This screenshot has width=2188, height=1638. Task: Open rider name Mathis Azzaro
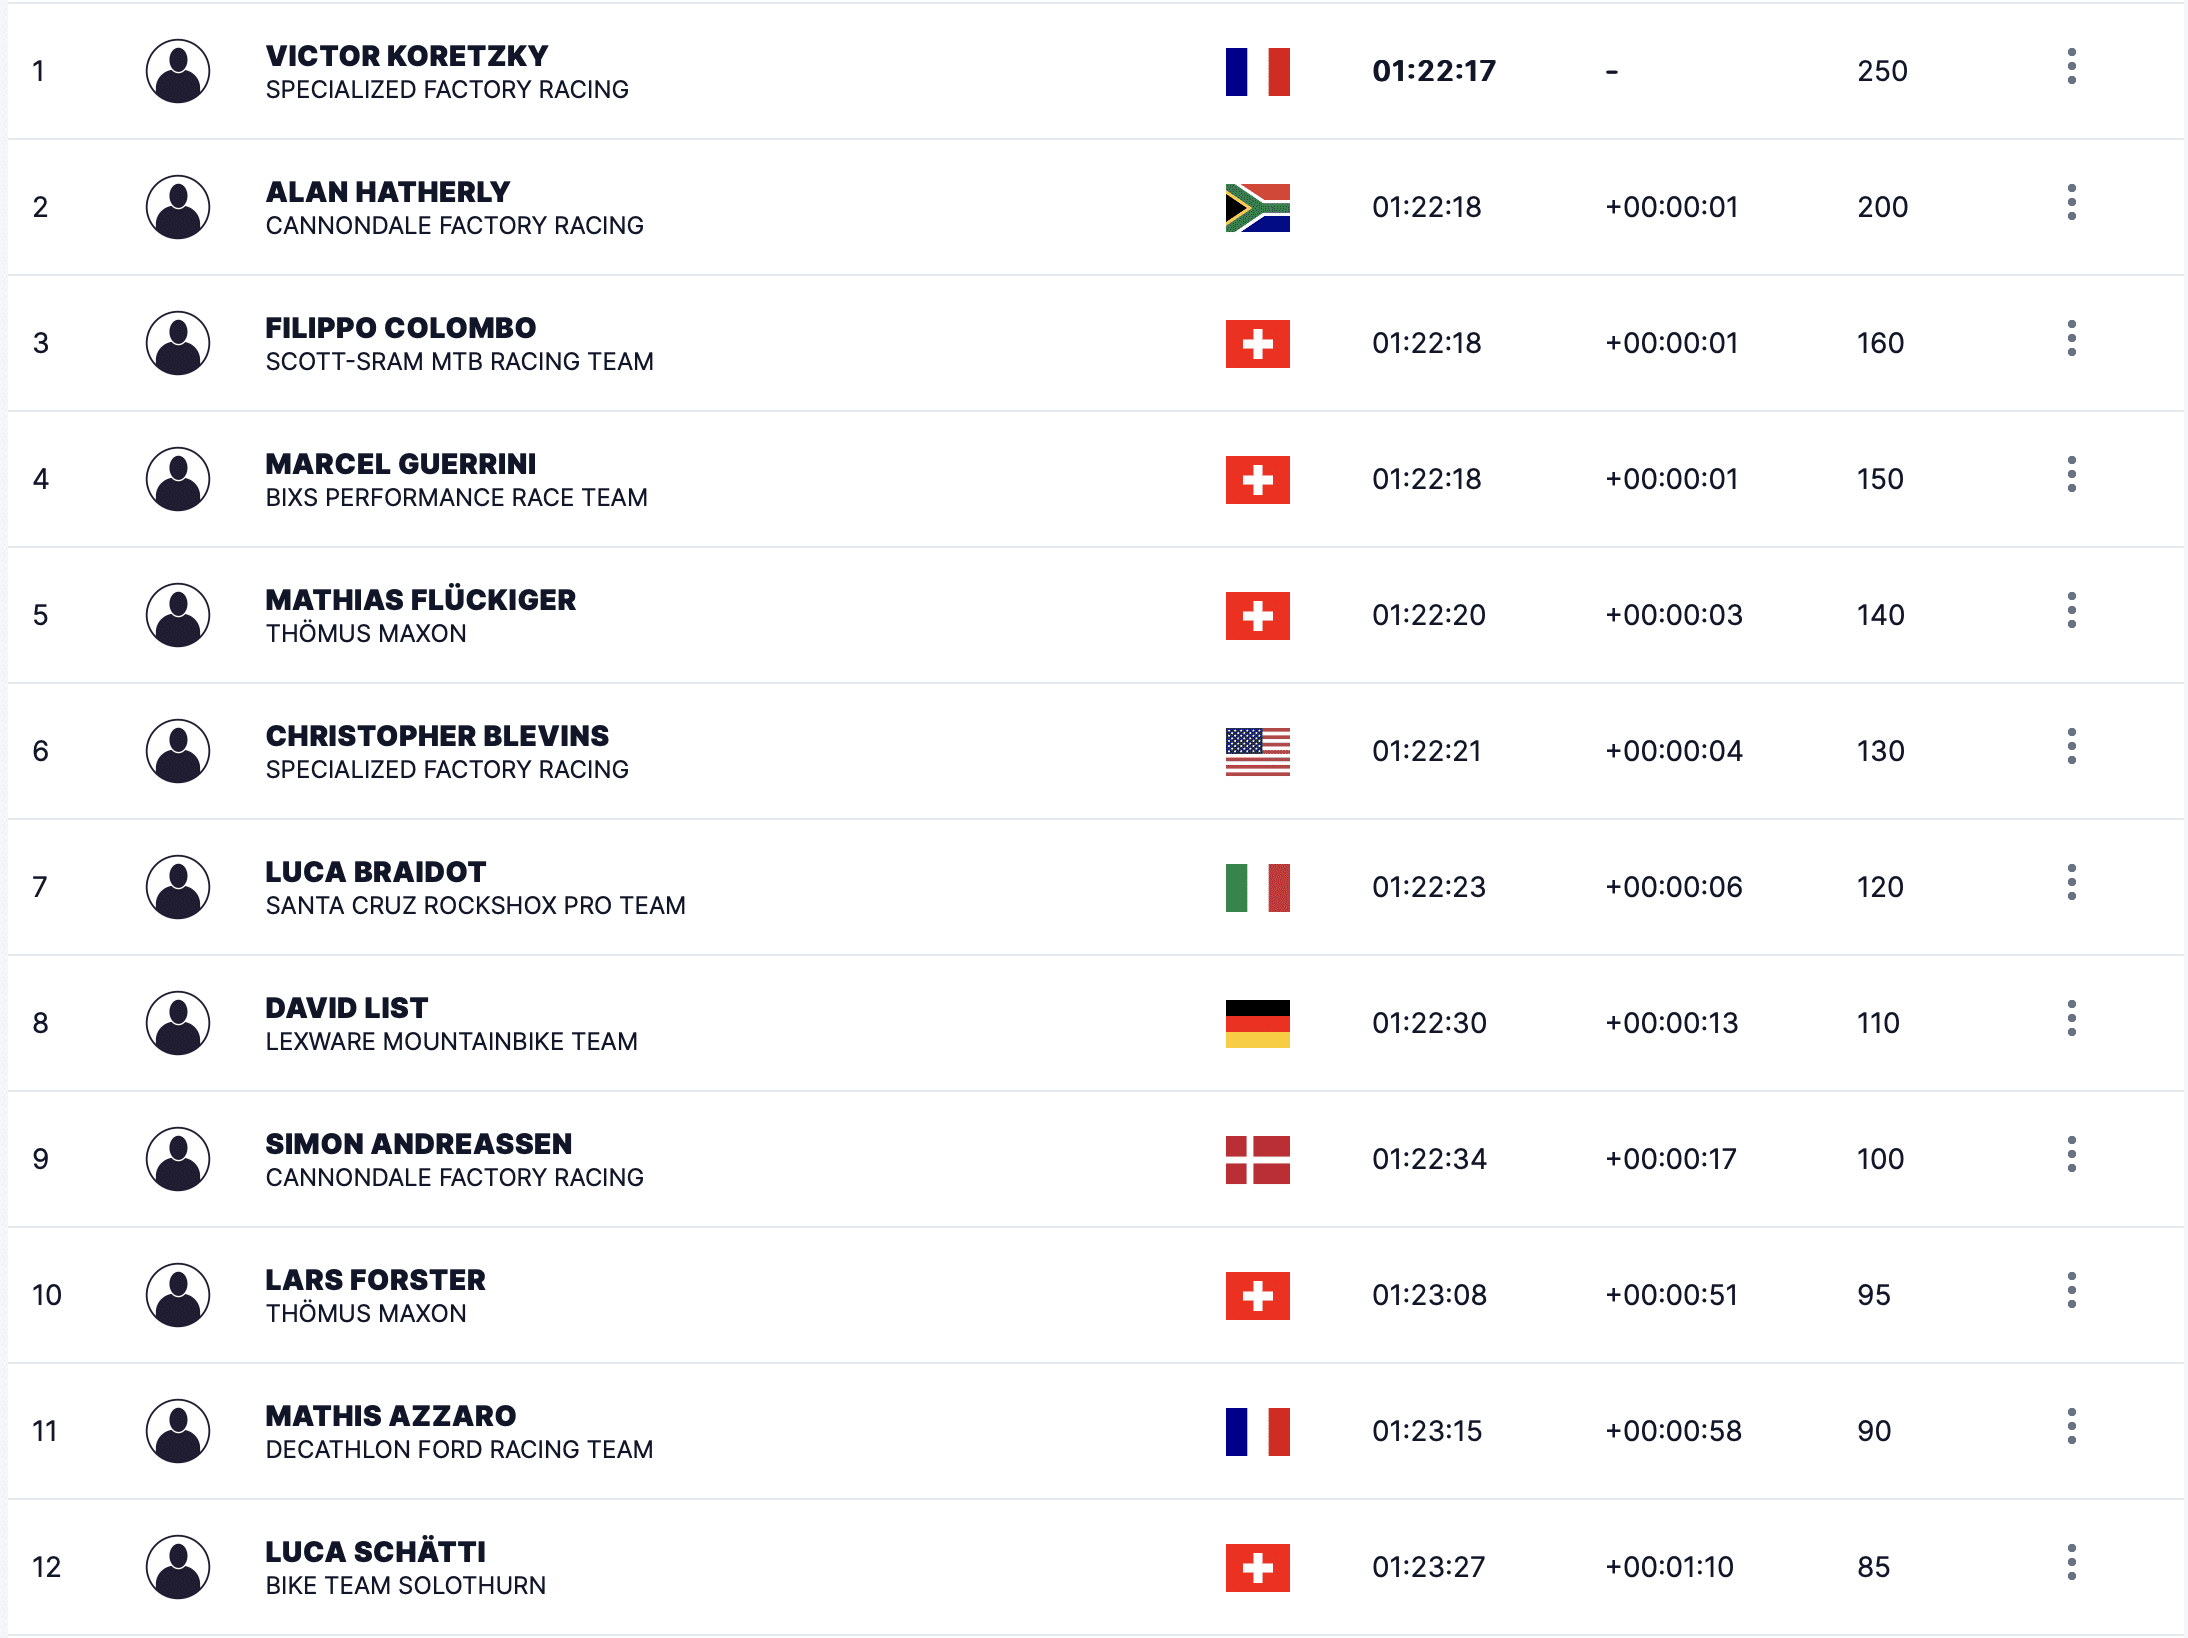(x=390, y=1416)
